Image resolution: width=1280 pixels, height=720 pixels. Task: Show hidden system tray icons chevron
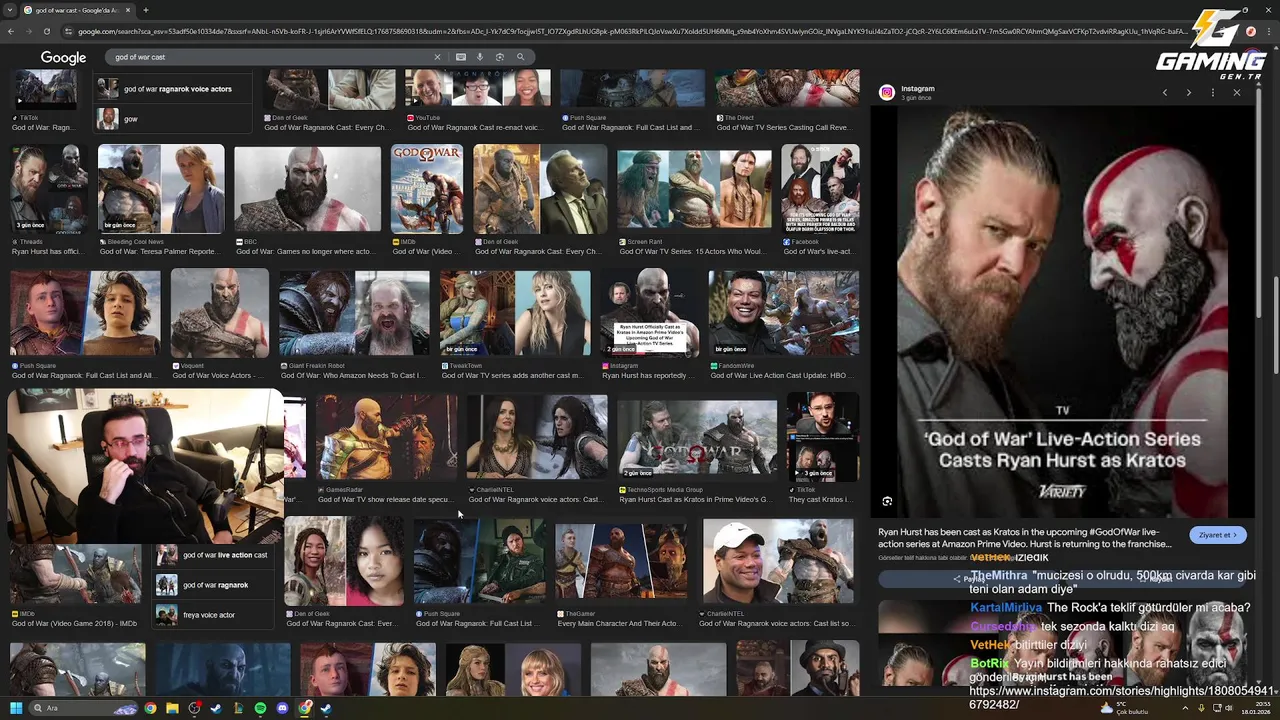1185,708
